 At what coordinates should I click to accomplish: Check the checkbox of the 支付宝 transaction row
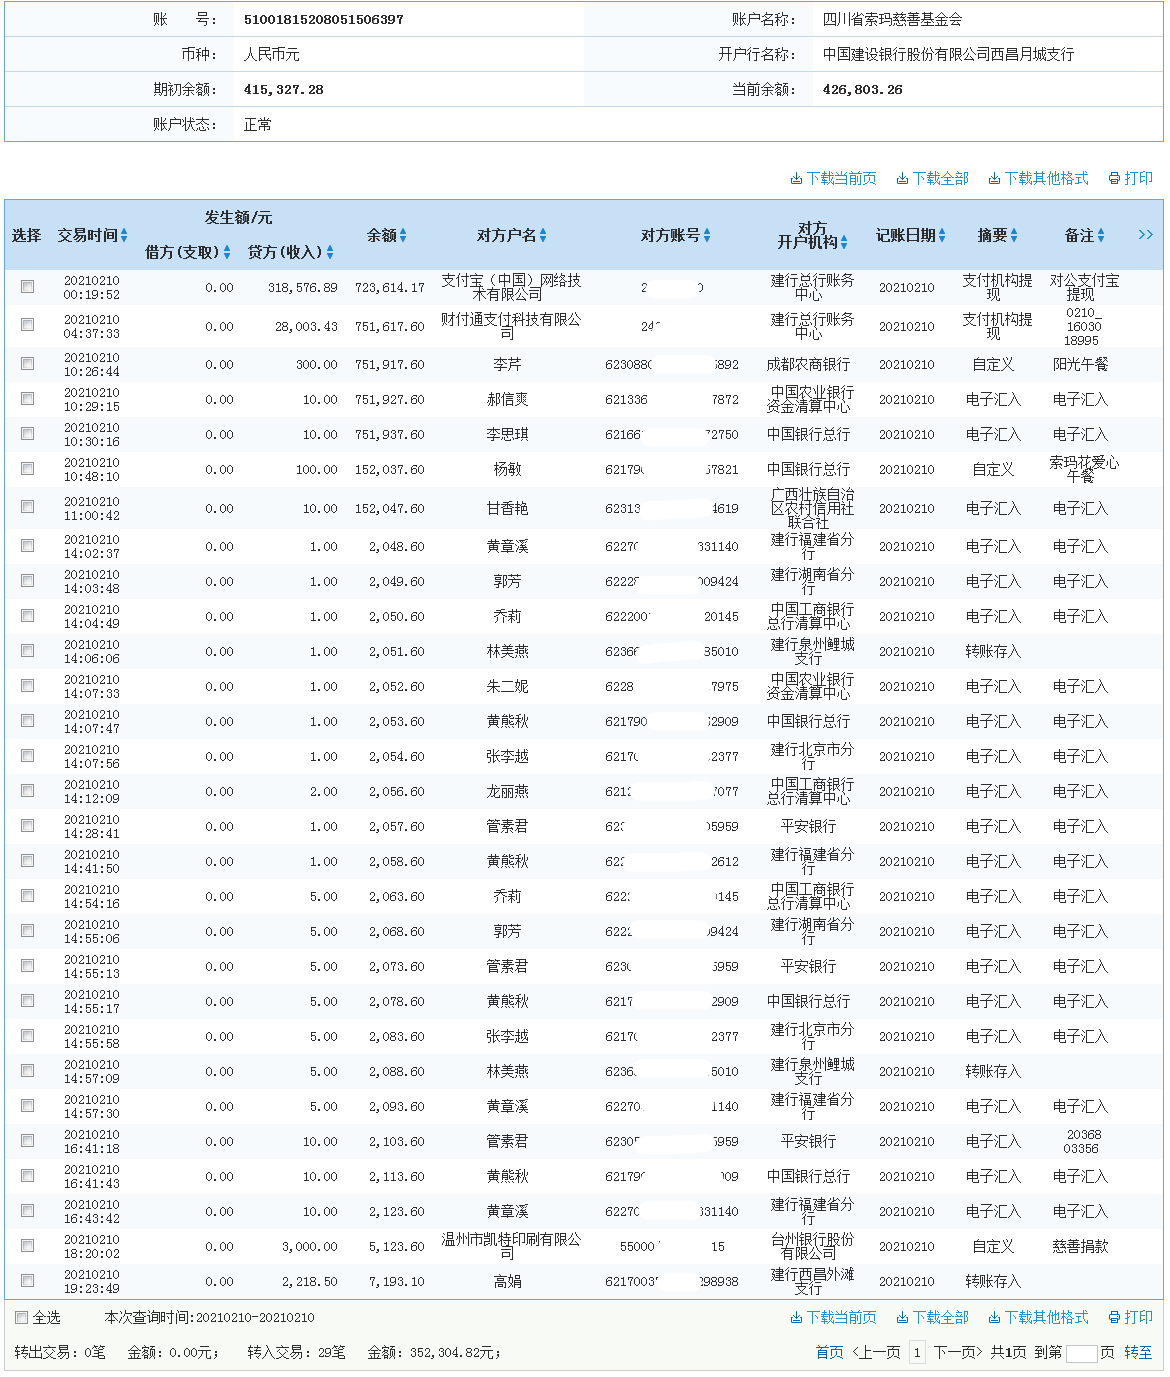[x=27, y=286]
